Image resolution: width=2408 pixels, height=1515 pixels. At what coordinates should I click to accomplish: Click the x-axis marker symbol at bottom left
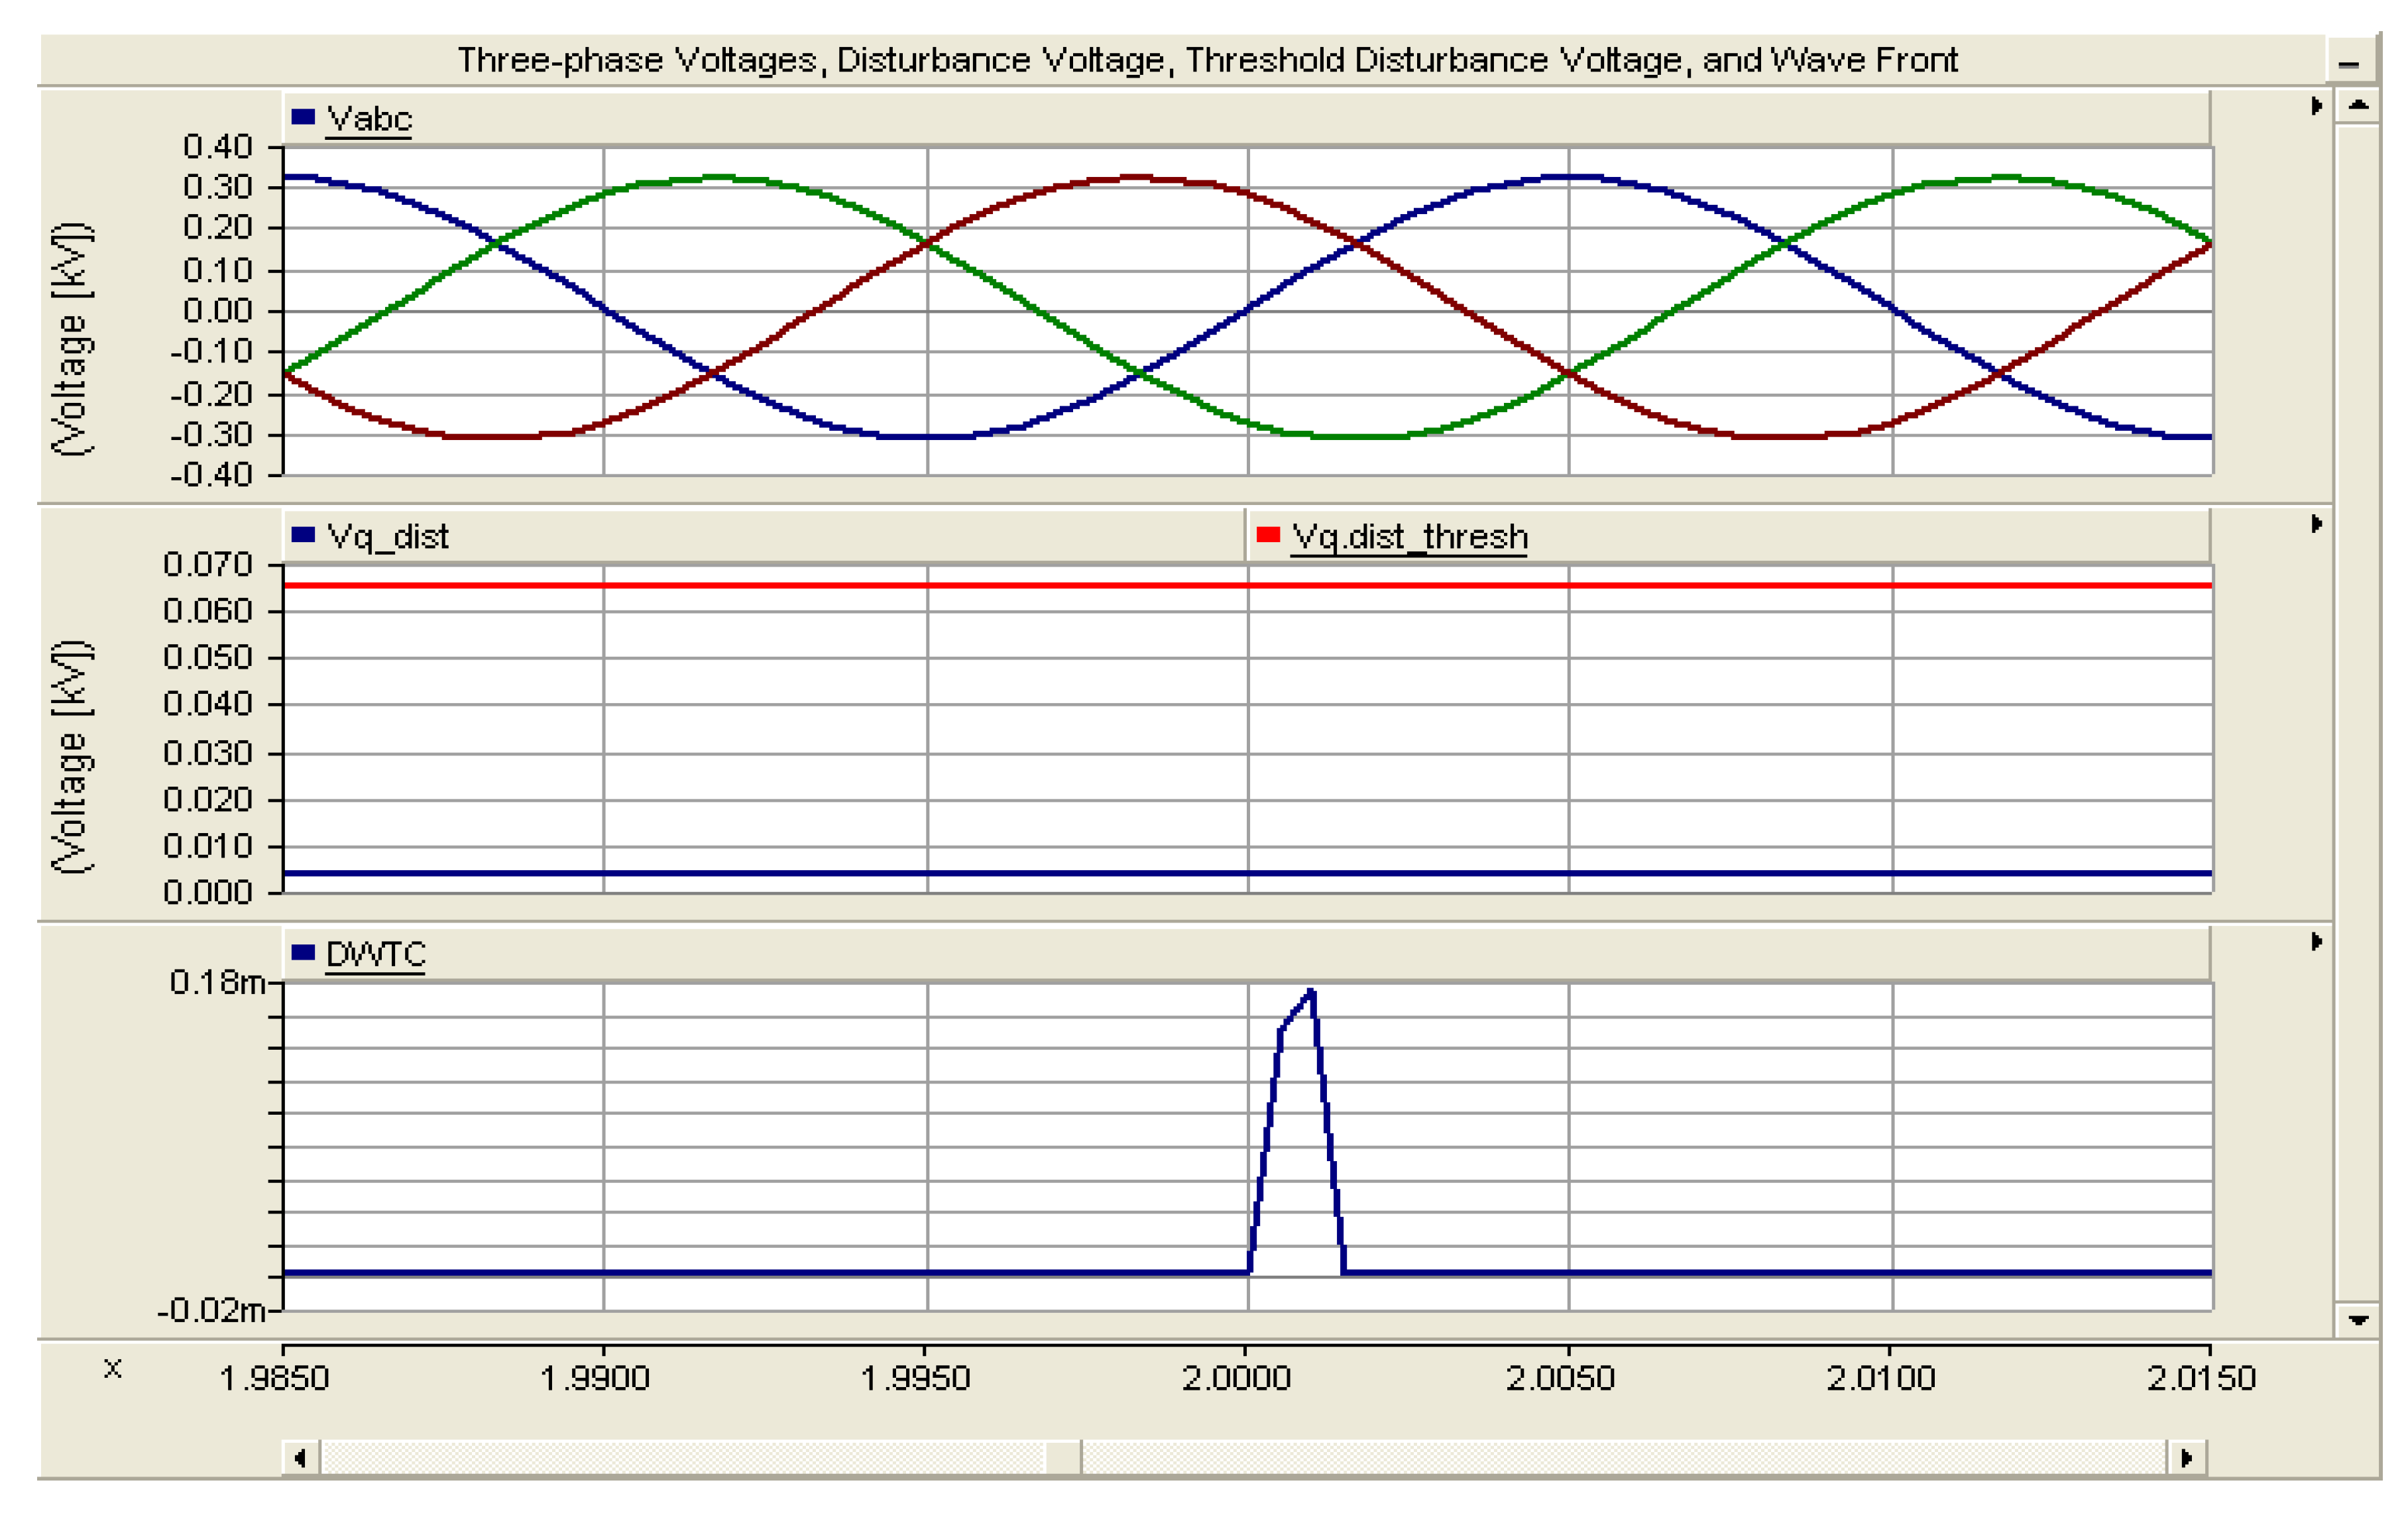[x=113, y=1368]
